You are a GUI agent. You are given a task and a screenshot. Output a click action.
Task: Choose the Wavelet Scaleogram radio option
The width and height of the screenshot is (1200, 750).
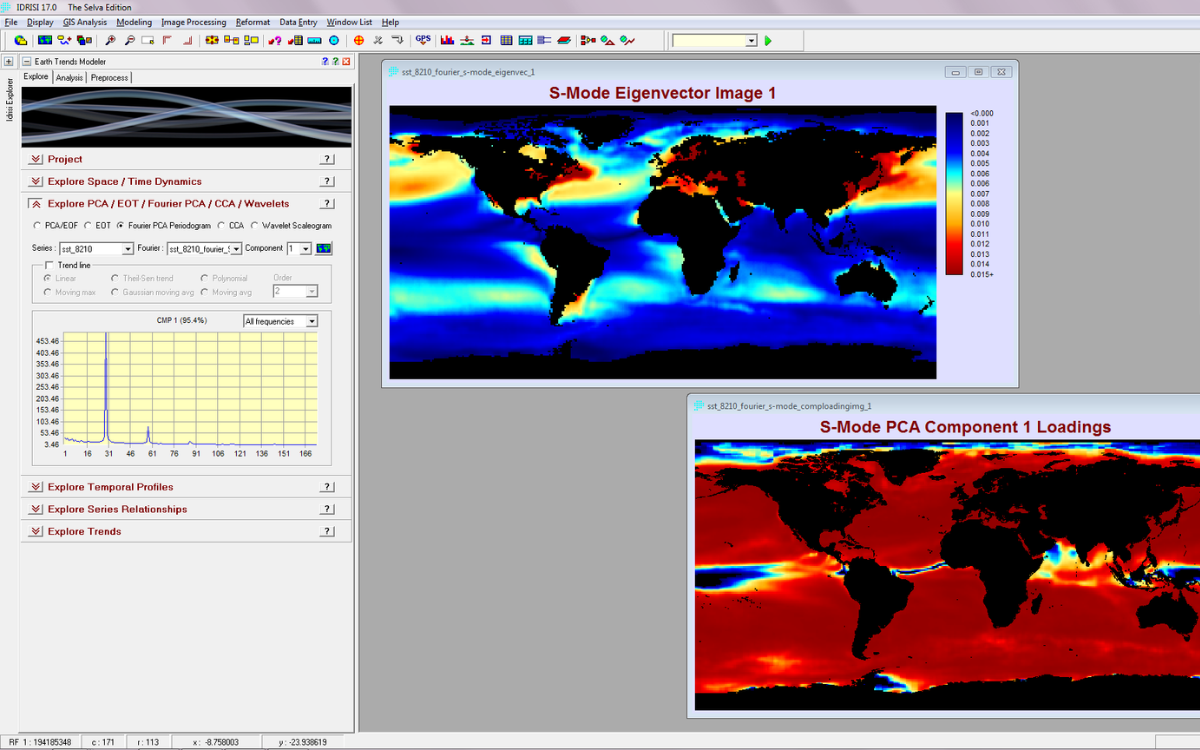(x=254, y=226)
